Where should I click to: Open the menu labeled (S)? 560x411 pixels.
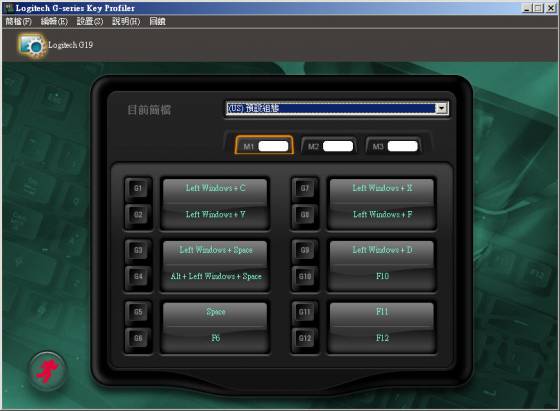pyautogui.click(x=90, y=22)
